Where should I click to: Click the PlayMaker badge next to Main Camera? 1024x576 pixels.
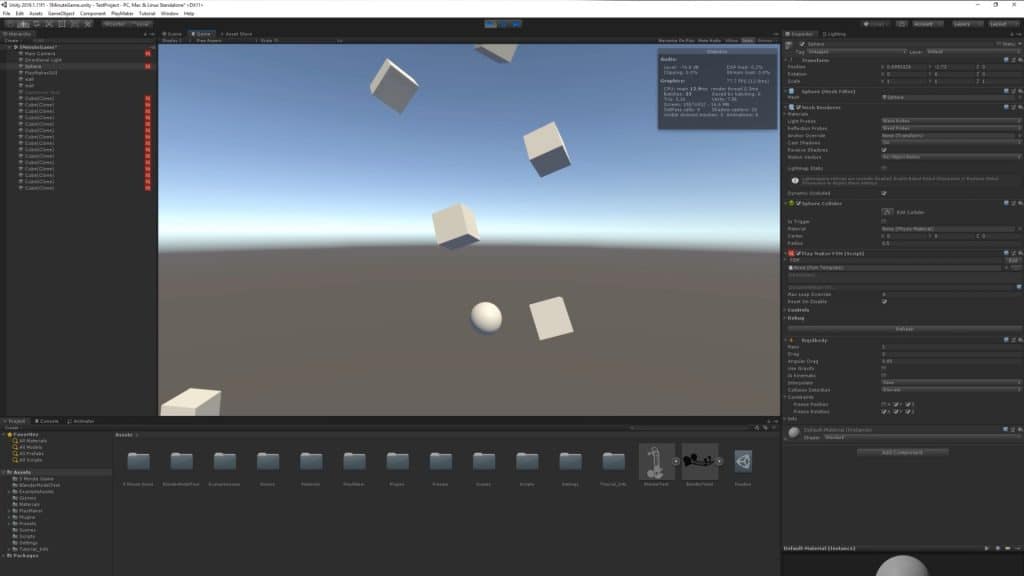148,54
